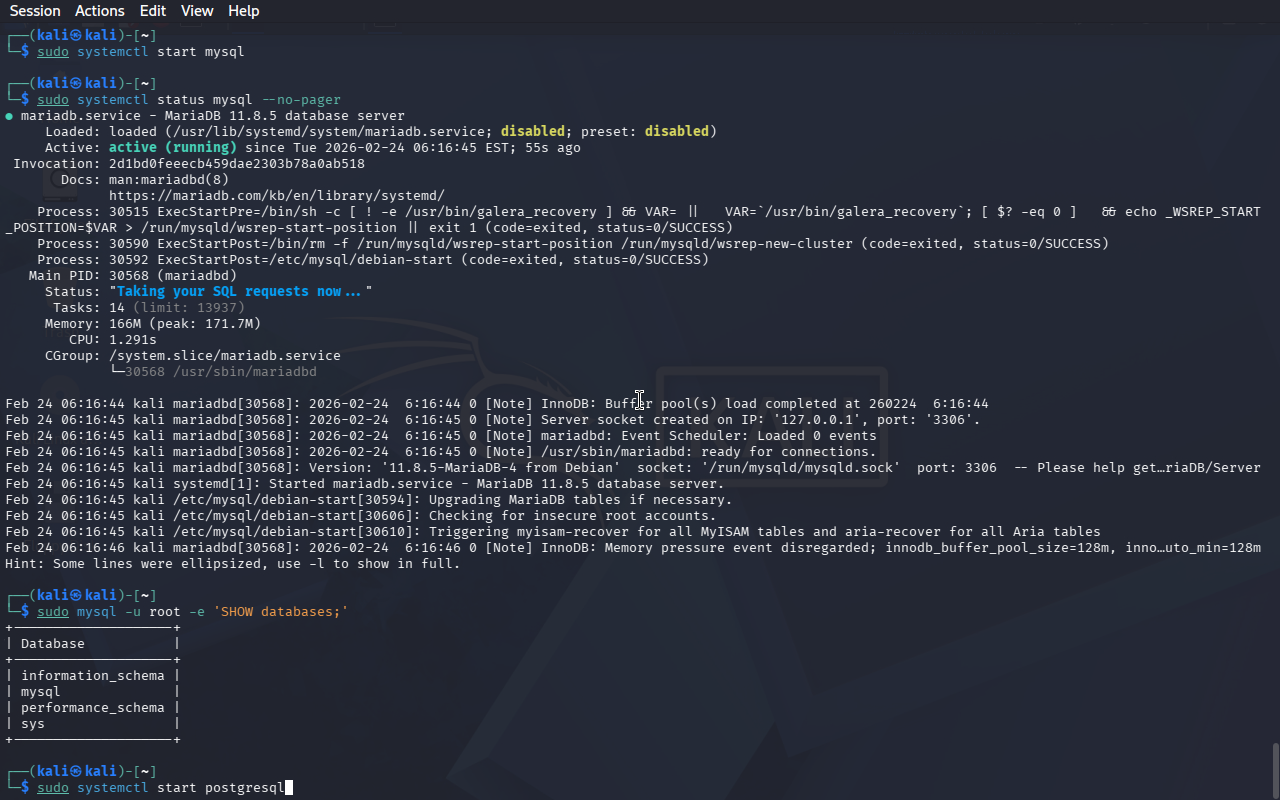This screenshot has height=800, width=1280.
Task: Click the /usr/sbin/mariadbd CGroup tree entry
Action: (x=220, y=372)
